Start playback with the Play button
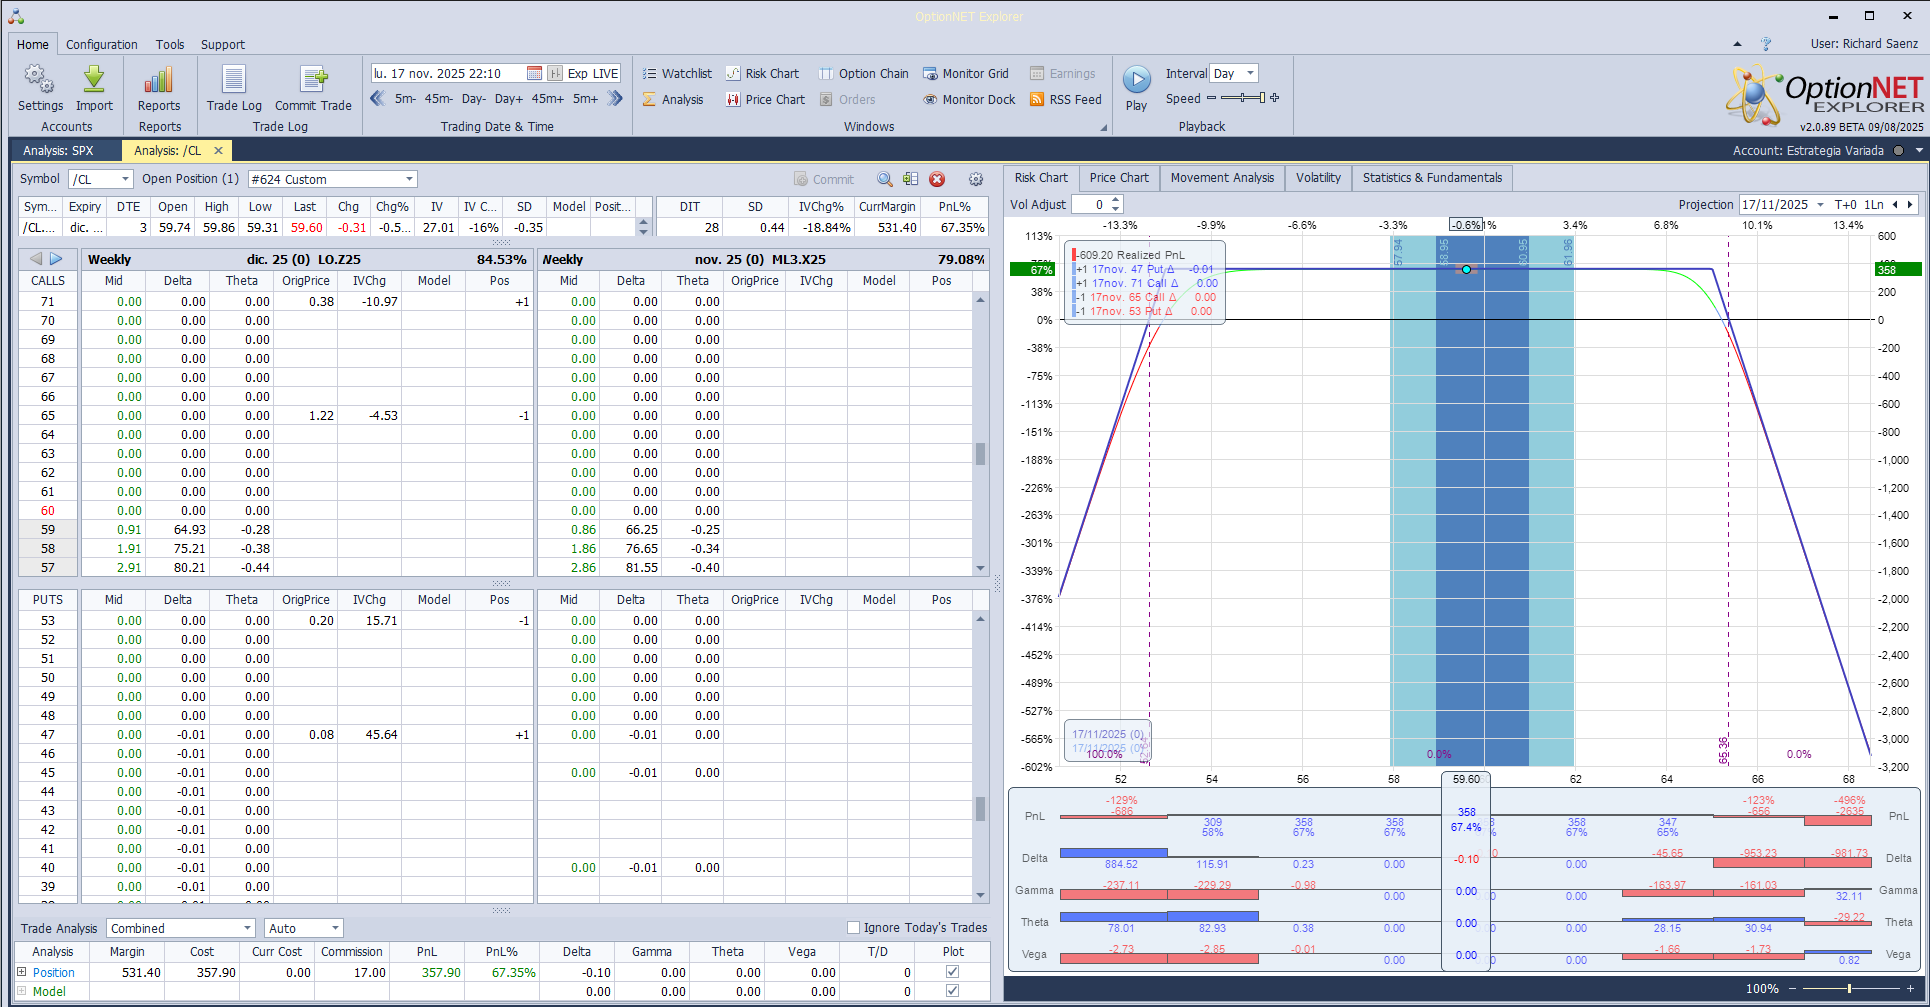The image size is (1930, 1007). tap(1136, 88)
